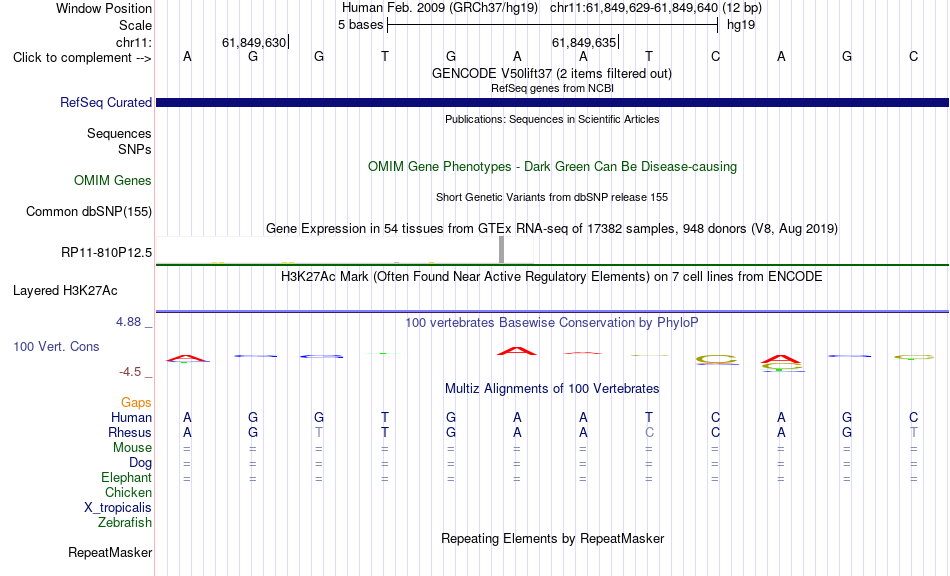Select the Common dbSNP(155) track label

tap(89, 211)
